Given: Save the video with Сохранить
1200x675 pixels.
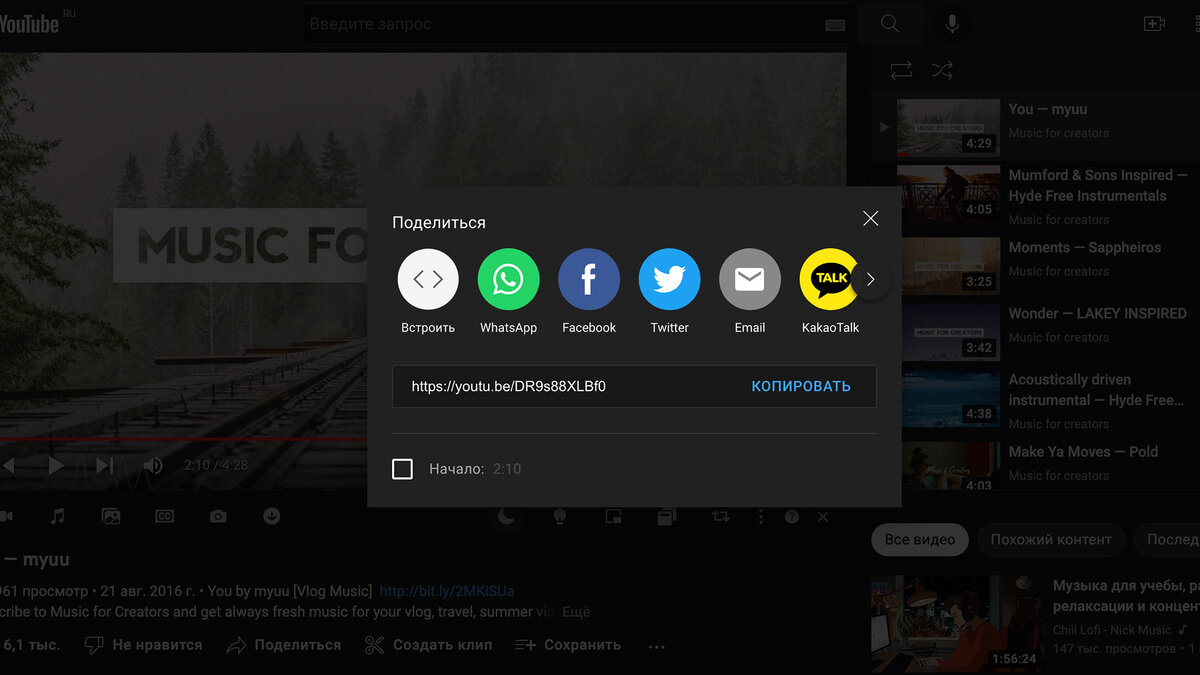Looking at the screenshot, I should (568, 645).
